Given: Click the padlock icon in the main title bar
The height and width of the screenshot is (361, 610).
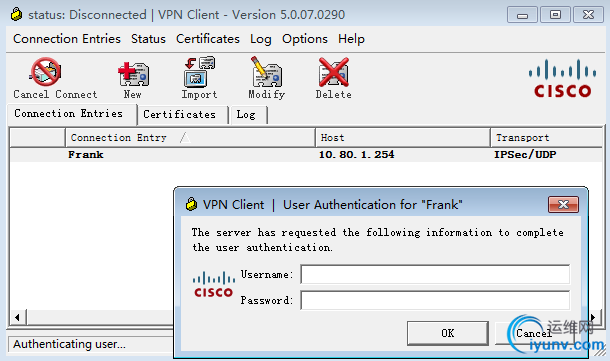Looking at the screenshot, I should pyautogui.click(x=16, y=14).
